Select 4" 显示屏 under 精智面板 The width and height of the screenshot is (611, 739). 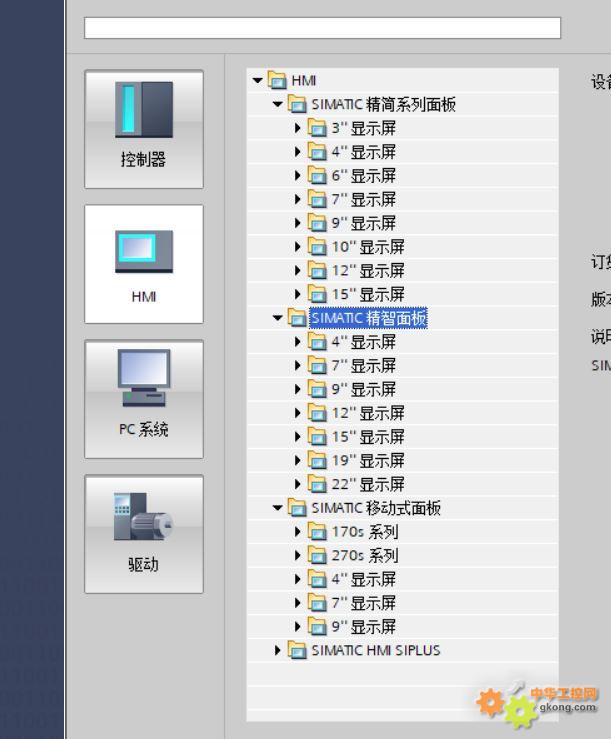click(x=363, y=342)
